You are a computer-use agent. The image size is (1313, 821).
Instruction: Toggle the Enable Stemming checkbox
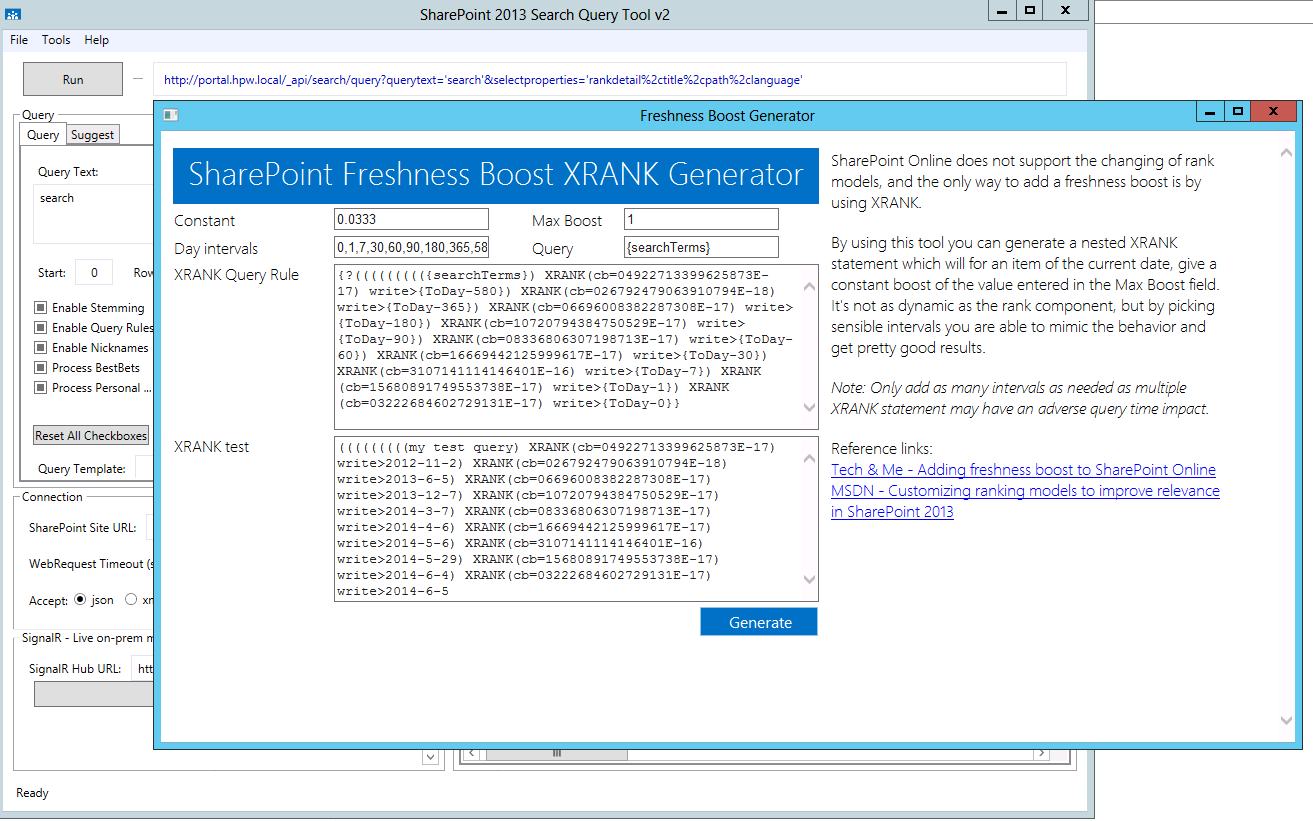point(41,308)
